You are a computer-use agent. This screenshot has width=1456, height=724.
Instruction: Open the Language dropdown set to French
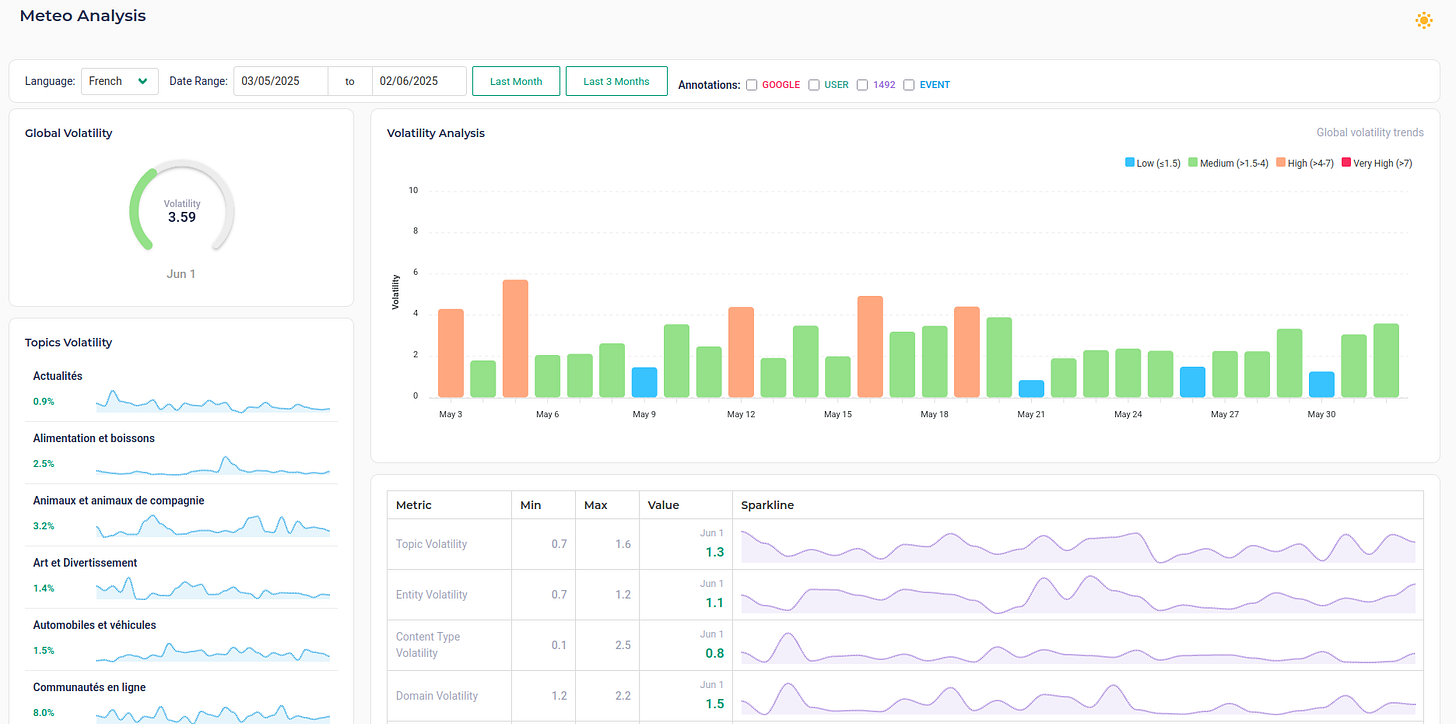pyautogui.click(x=119, y=81)
